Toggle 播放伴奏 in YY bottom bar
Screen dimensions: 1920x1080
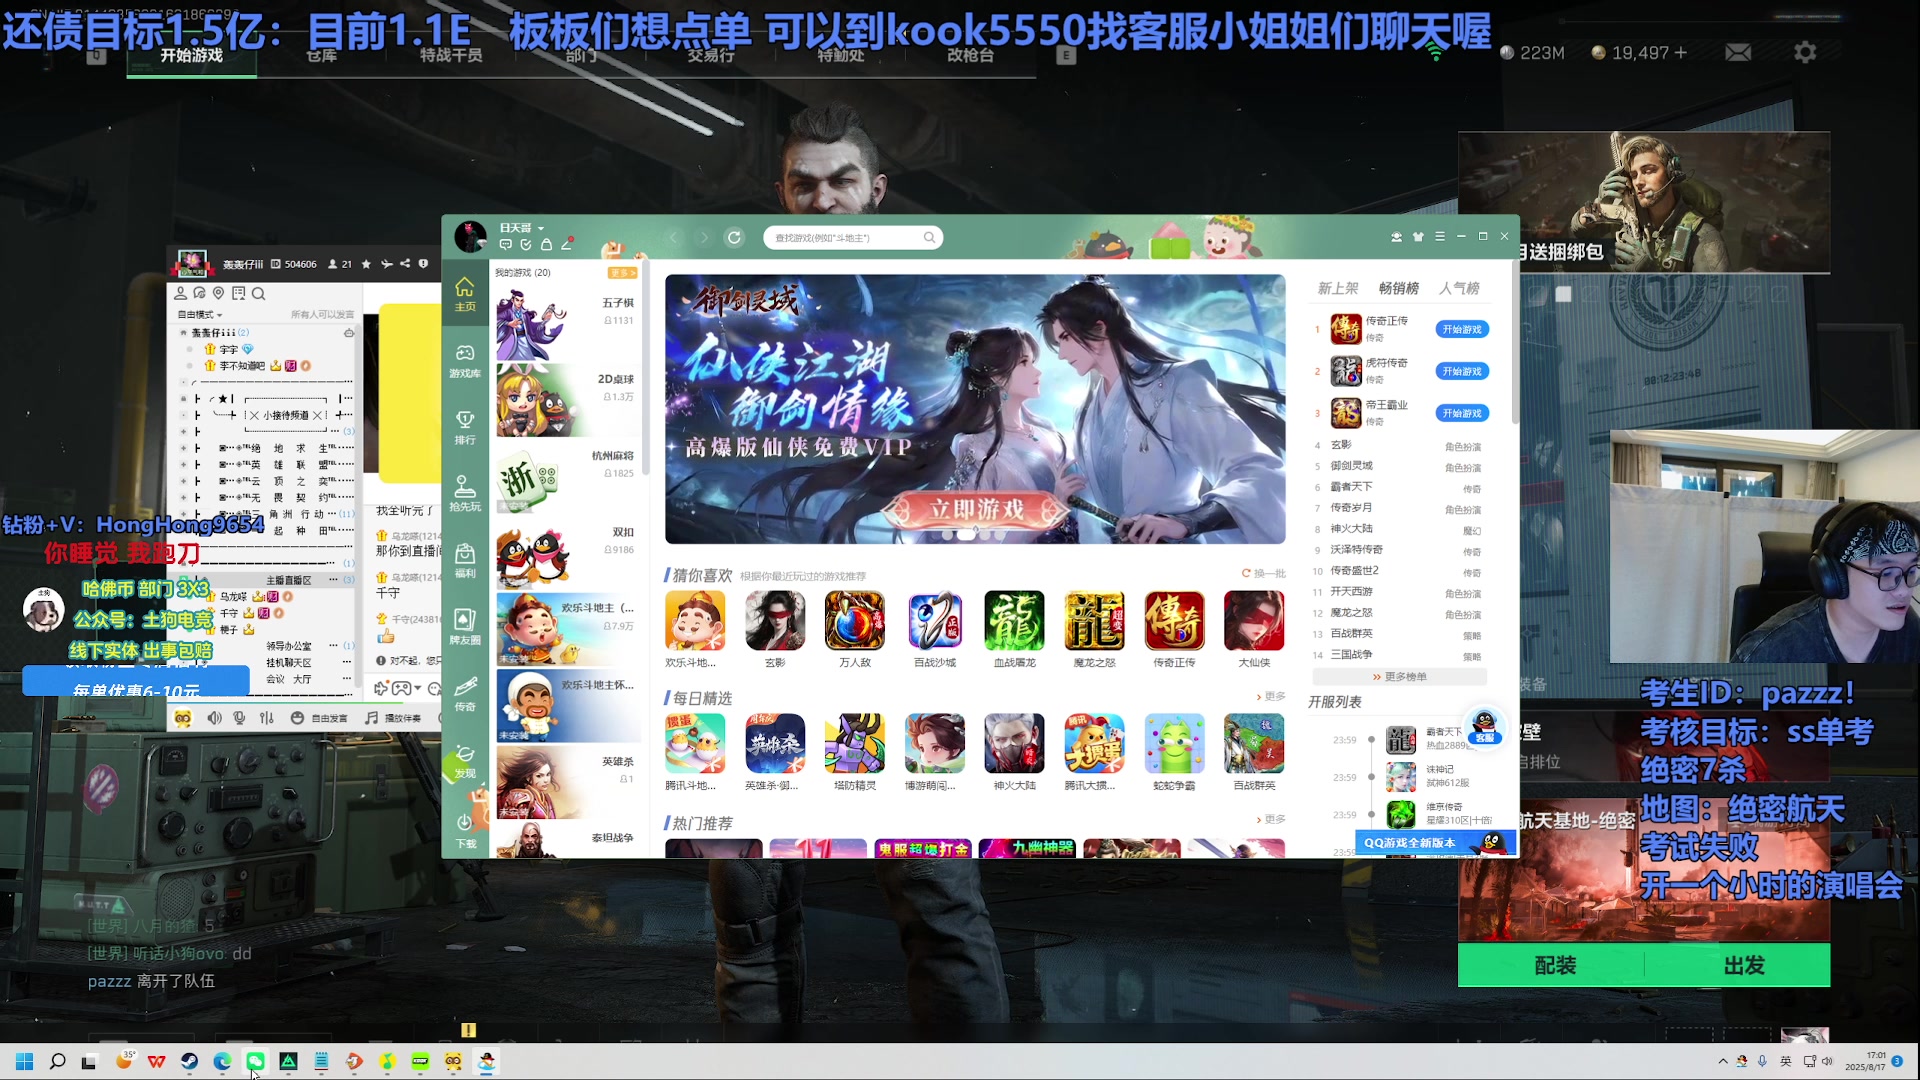393,718
